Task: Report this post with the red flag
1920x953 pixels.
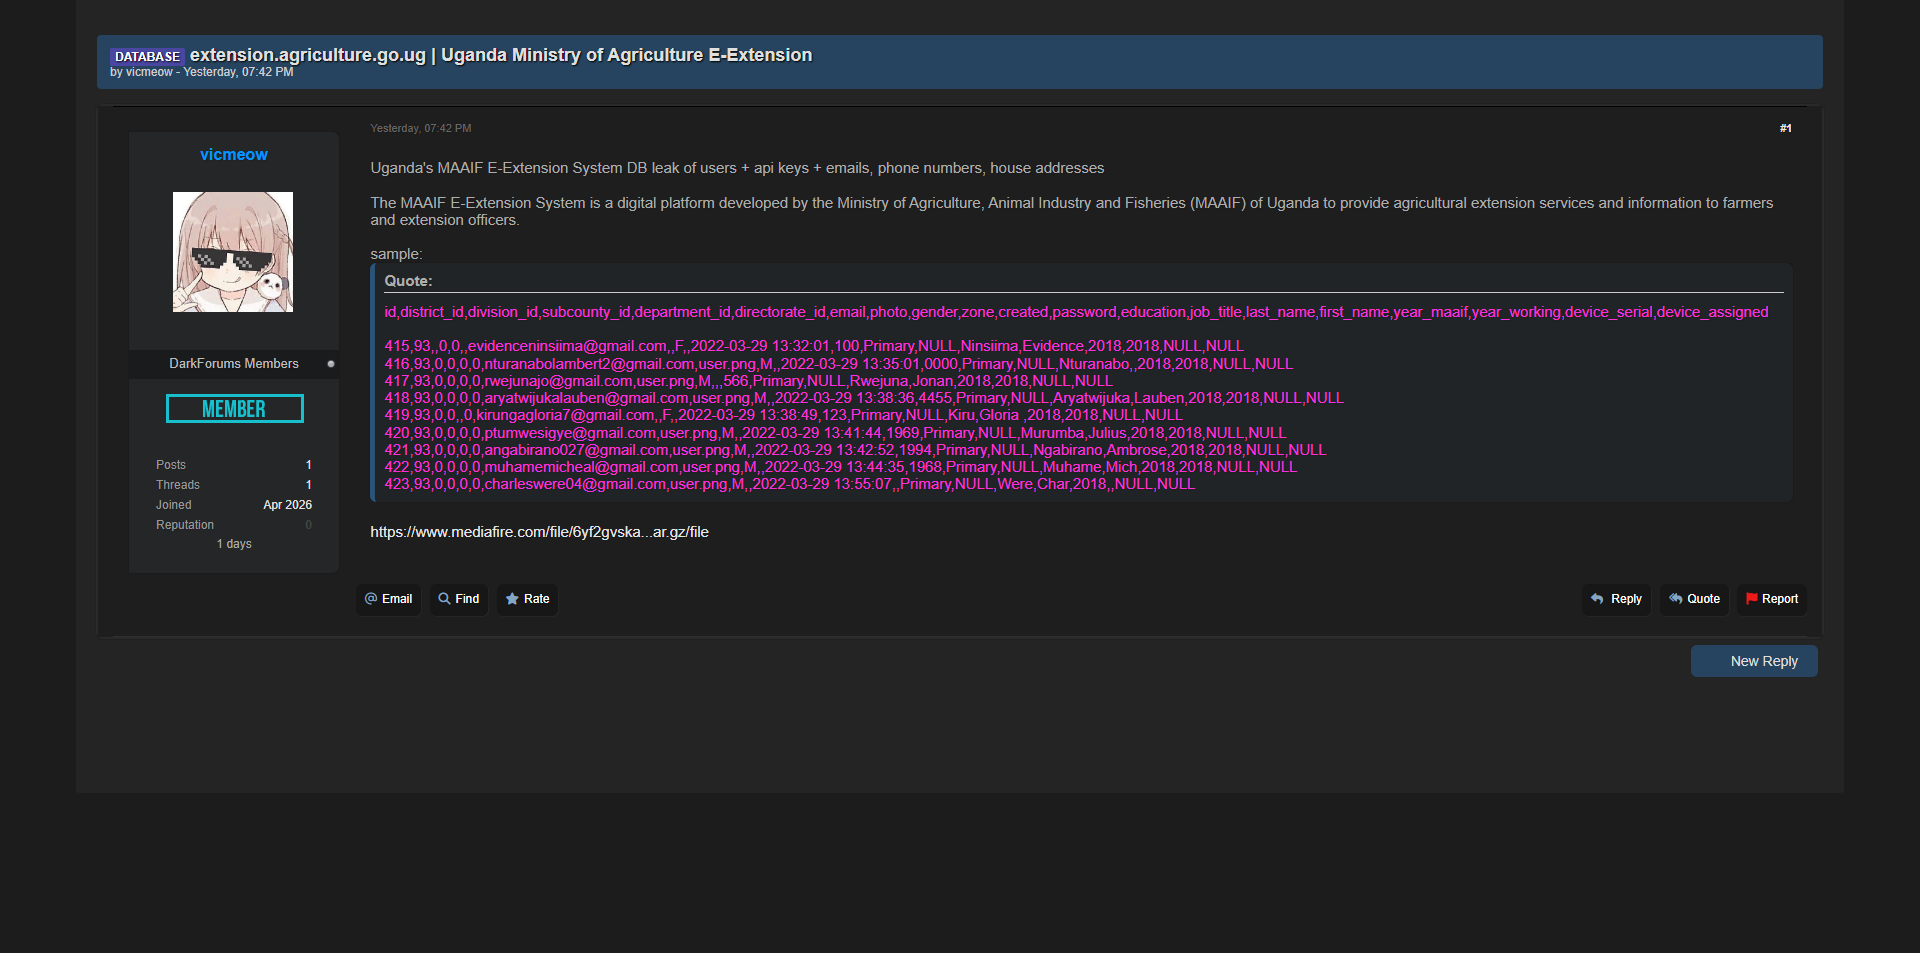Action: coord(1771,599)
